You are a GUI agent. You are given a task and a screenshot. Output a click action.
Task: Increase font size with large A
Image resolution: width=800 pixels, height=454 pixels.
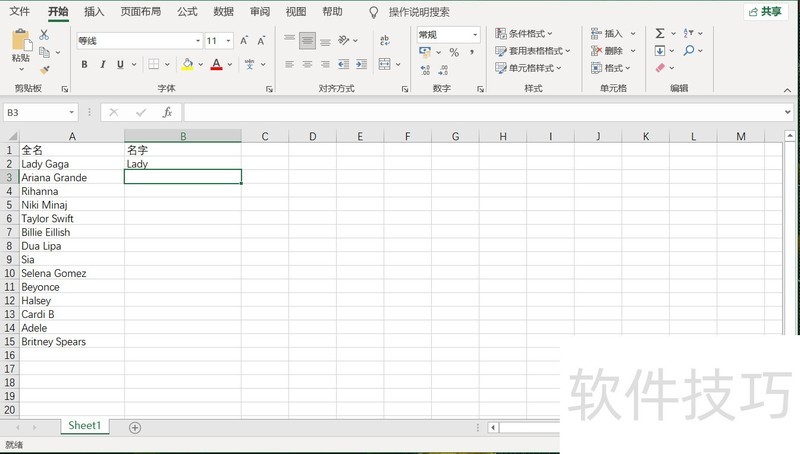244,41
